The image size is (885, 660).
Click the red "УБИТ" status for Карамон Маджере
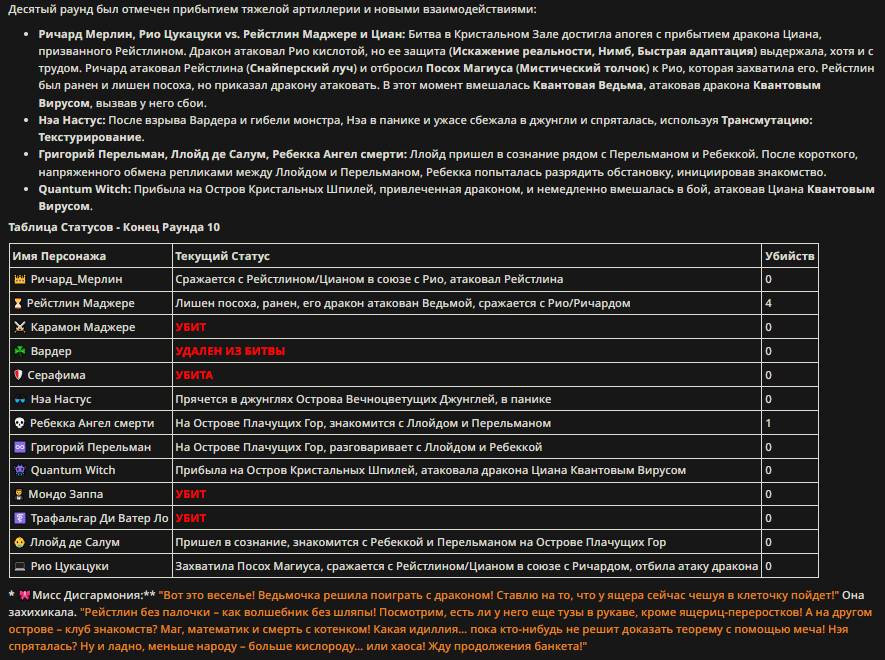click(191, 327)
